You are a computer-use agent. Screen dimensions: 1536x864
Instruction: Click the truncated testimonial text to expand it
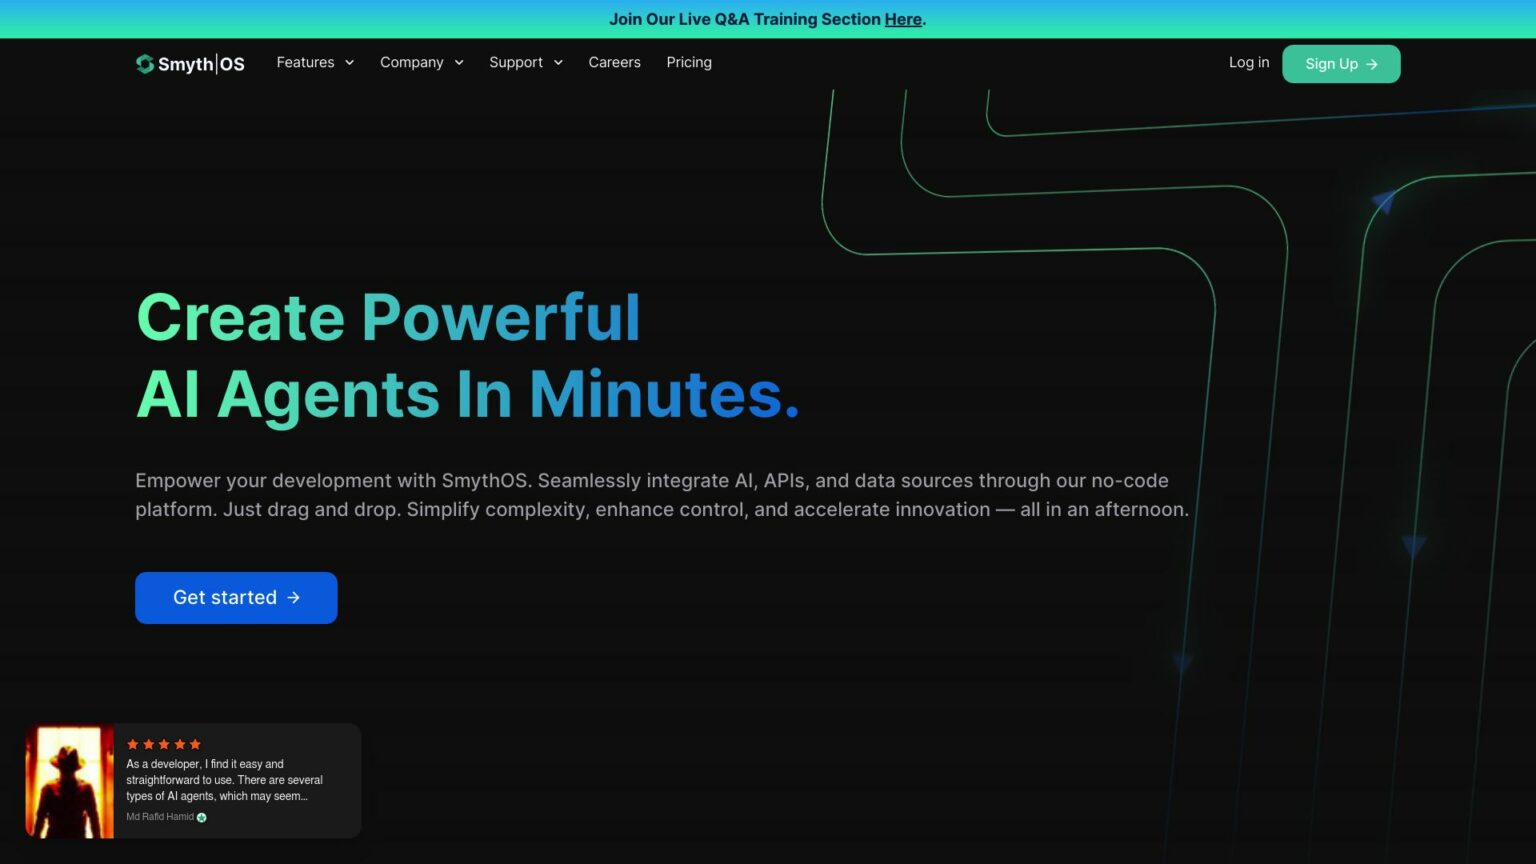[223, 780]
